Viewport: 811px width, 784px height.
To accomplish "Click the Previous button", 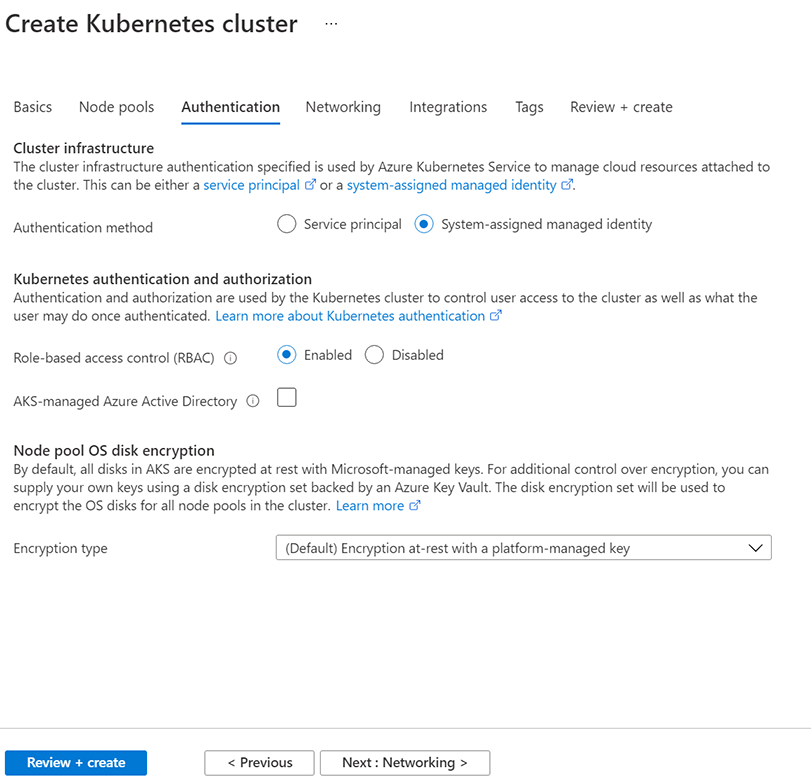I will pyautogui.click(x=259, y=763).
